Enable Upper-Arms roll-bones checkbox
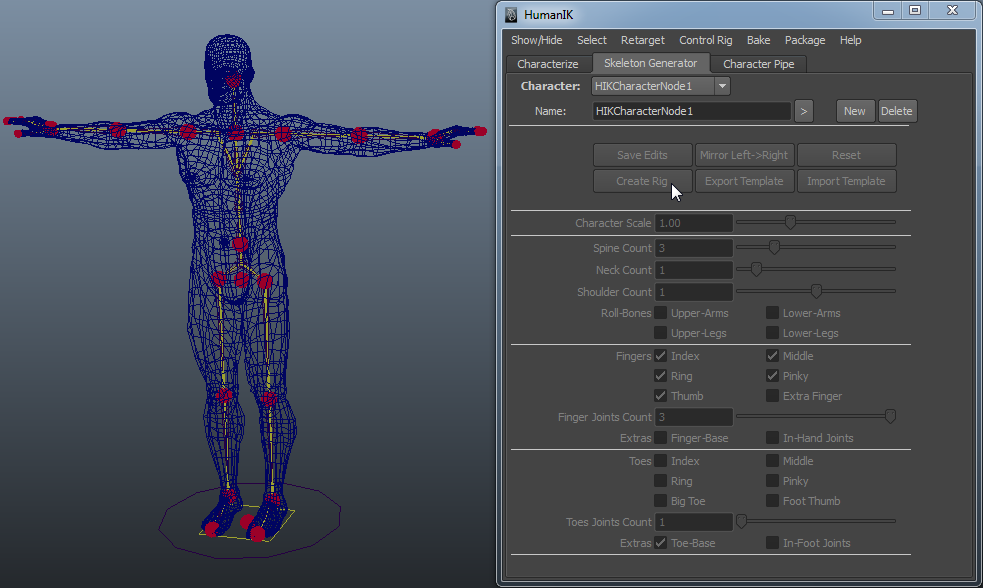The width and height of the screenshot is (983, 588). tap(661, 313)
